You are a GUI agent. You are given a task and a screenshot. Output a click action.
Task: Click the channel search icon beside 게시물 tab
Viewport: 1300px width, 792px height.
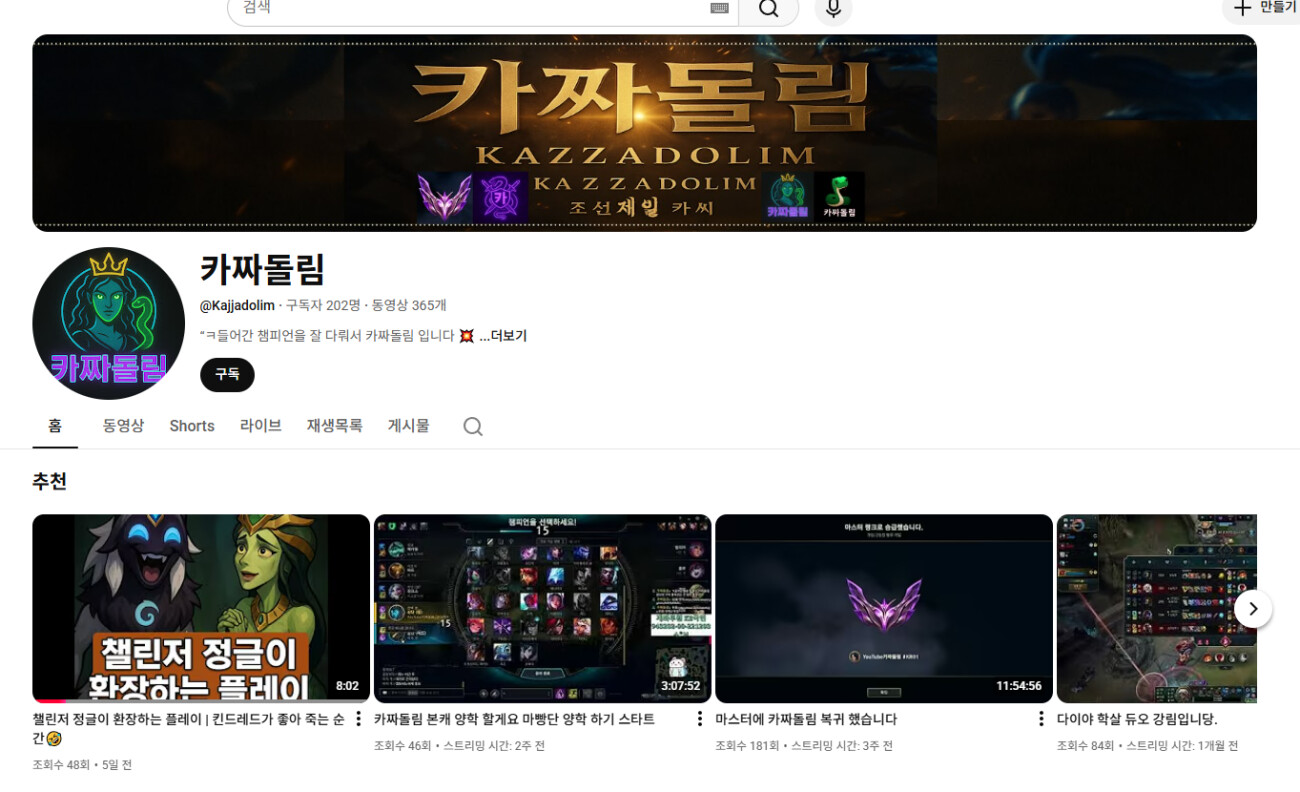click(x=473, y=426)
